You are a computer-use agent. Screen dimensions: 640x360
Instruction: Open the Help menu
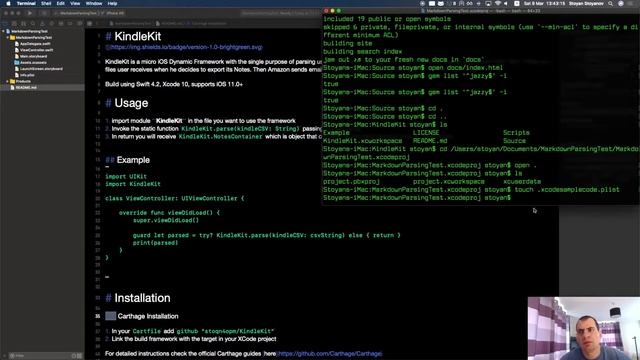coord(112,3)
